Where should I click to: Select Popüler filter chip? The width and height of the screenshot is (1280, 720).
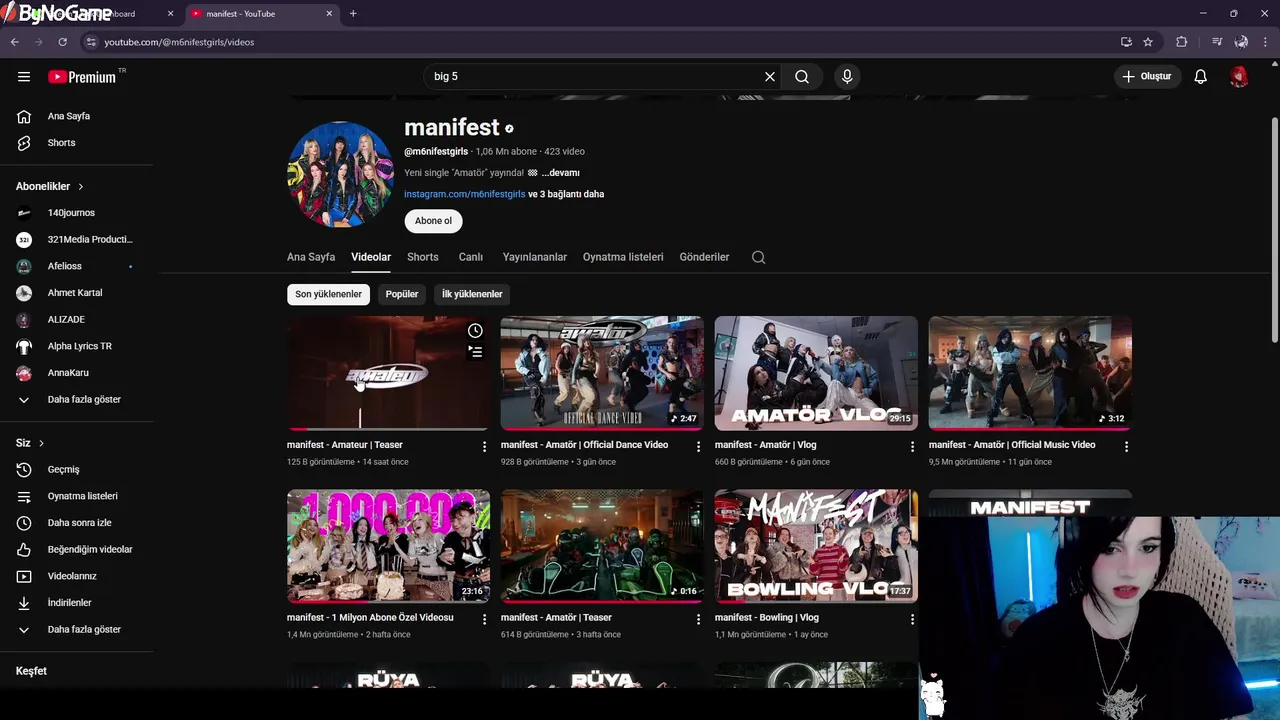tap(402, 294)
